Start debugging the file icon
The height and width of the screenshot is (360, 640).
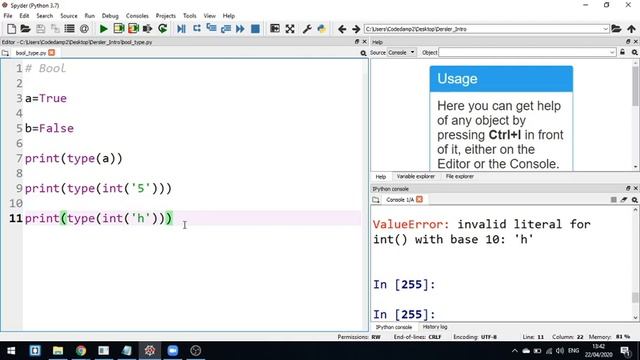(181, 29)
